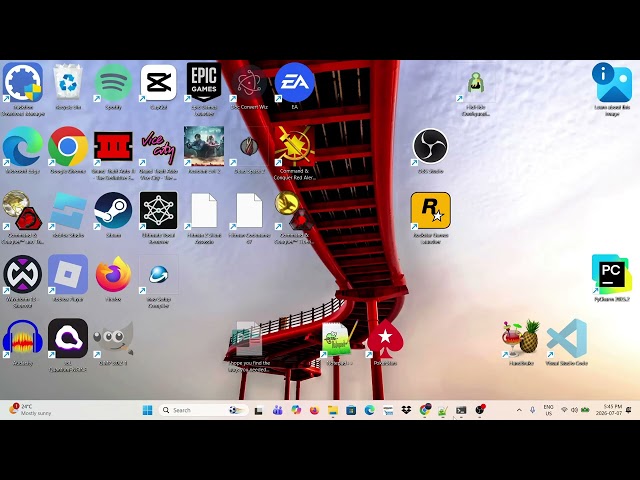Open volume control in system tray
Screen dimensions: 640x480
(574, 410)
